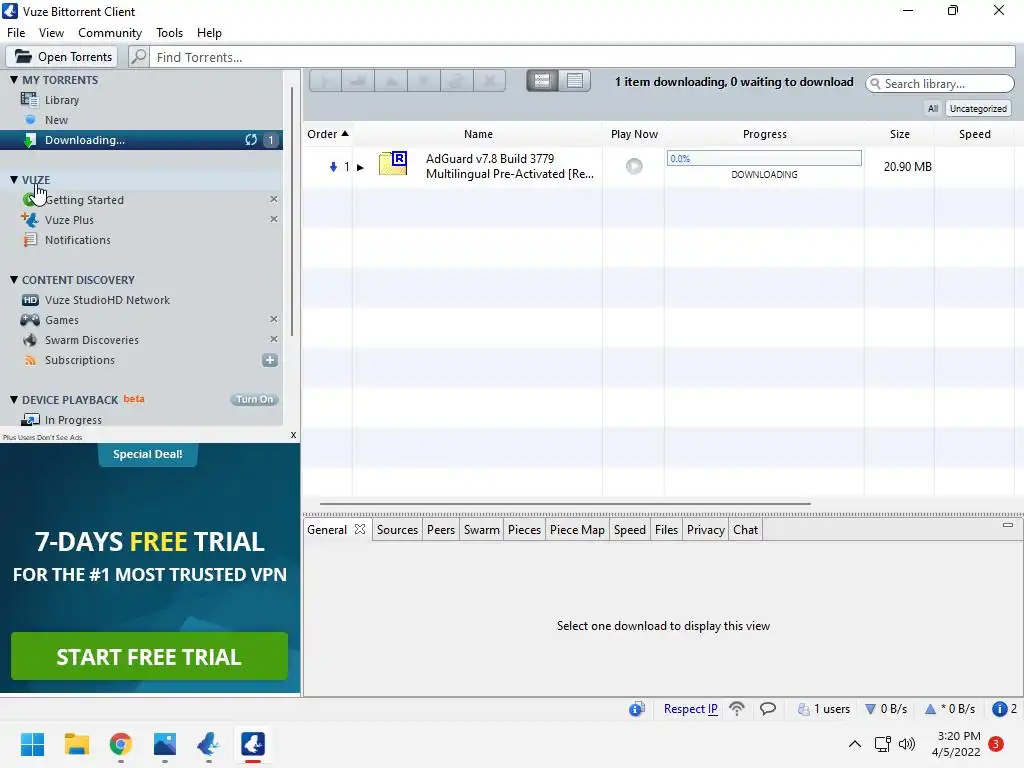
Task: Switch to the Privacy tab
Action: 705,530
